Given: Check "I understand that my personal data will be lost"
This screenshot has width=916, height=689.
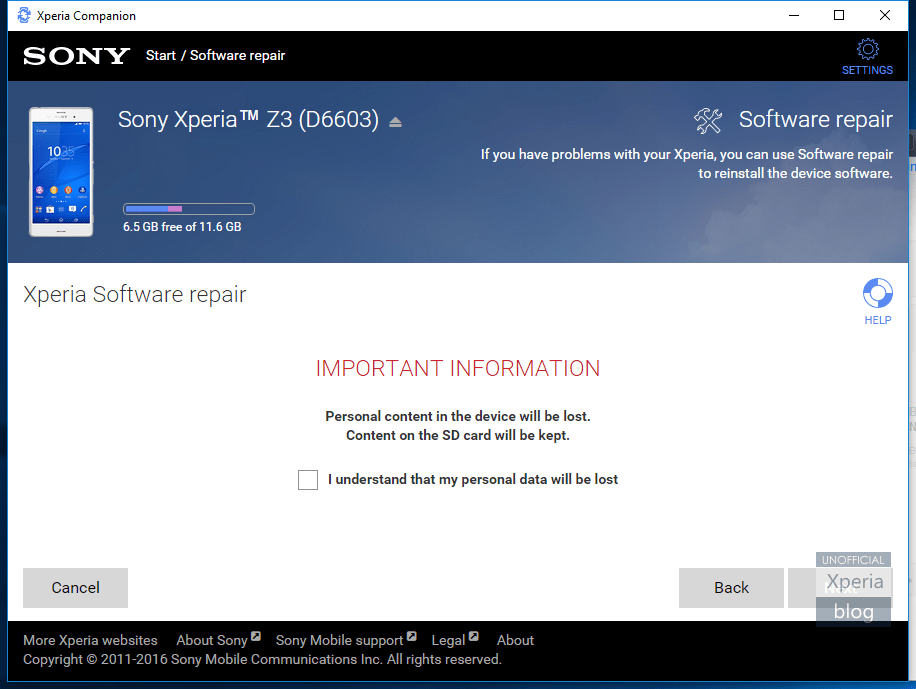Looking at the screenshot, I should [307, 479].
